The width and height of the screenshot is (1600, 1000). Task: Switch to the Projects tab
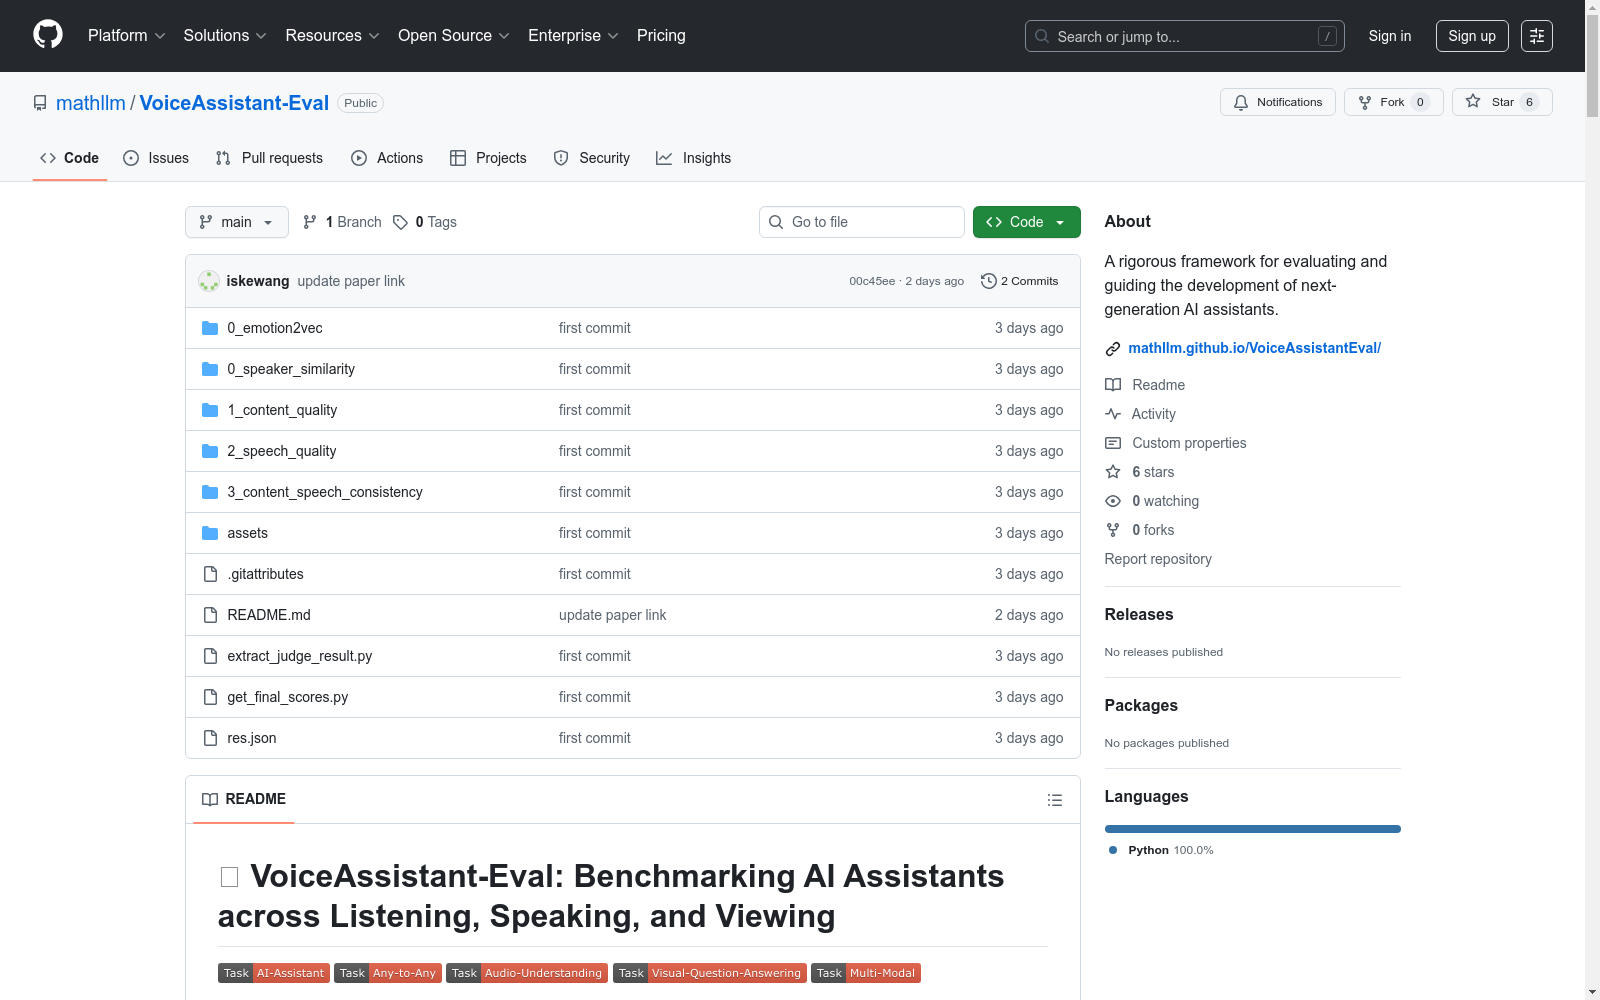point(489,158)
